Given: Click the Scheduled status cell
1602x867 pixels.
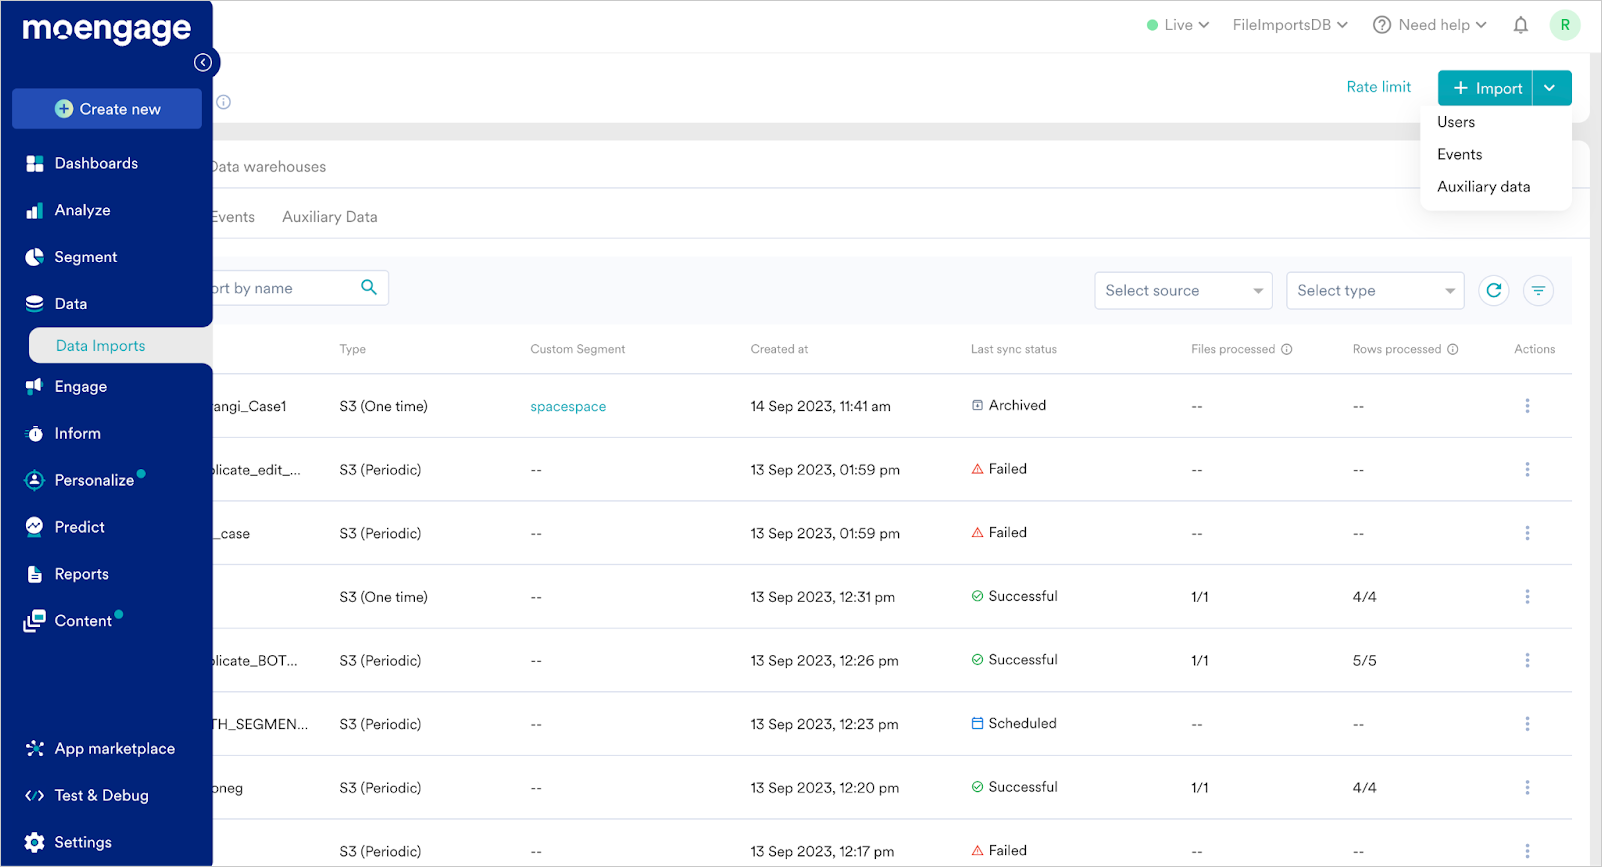Looking at the screenshot, I should 1014,723.
